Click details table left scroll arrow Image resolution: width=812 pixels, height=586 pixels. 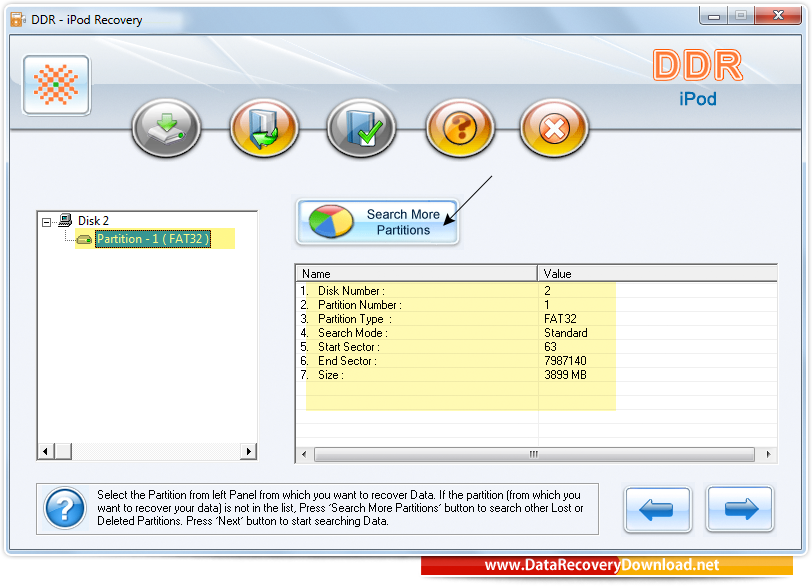(304, 455)
